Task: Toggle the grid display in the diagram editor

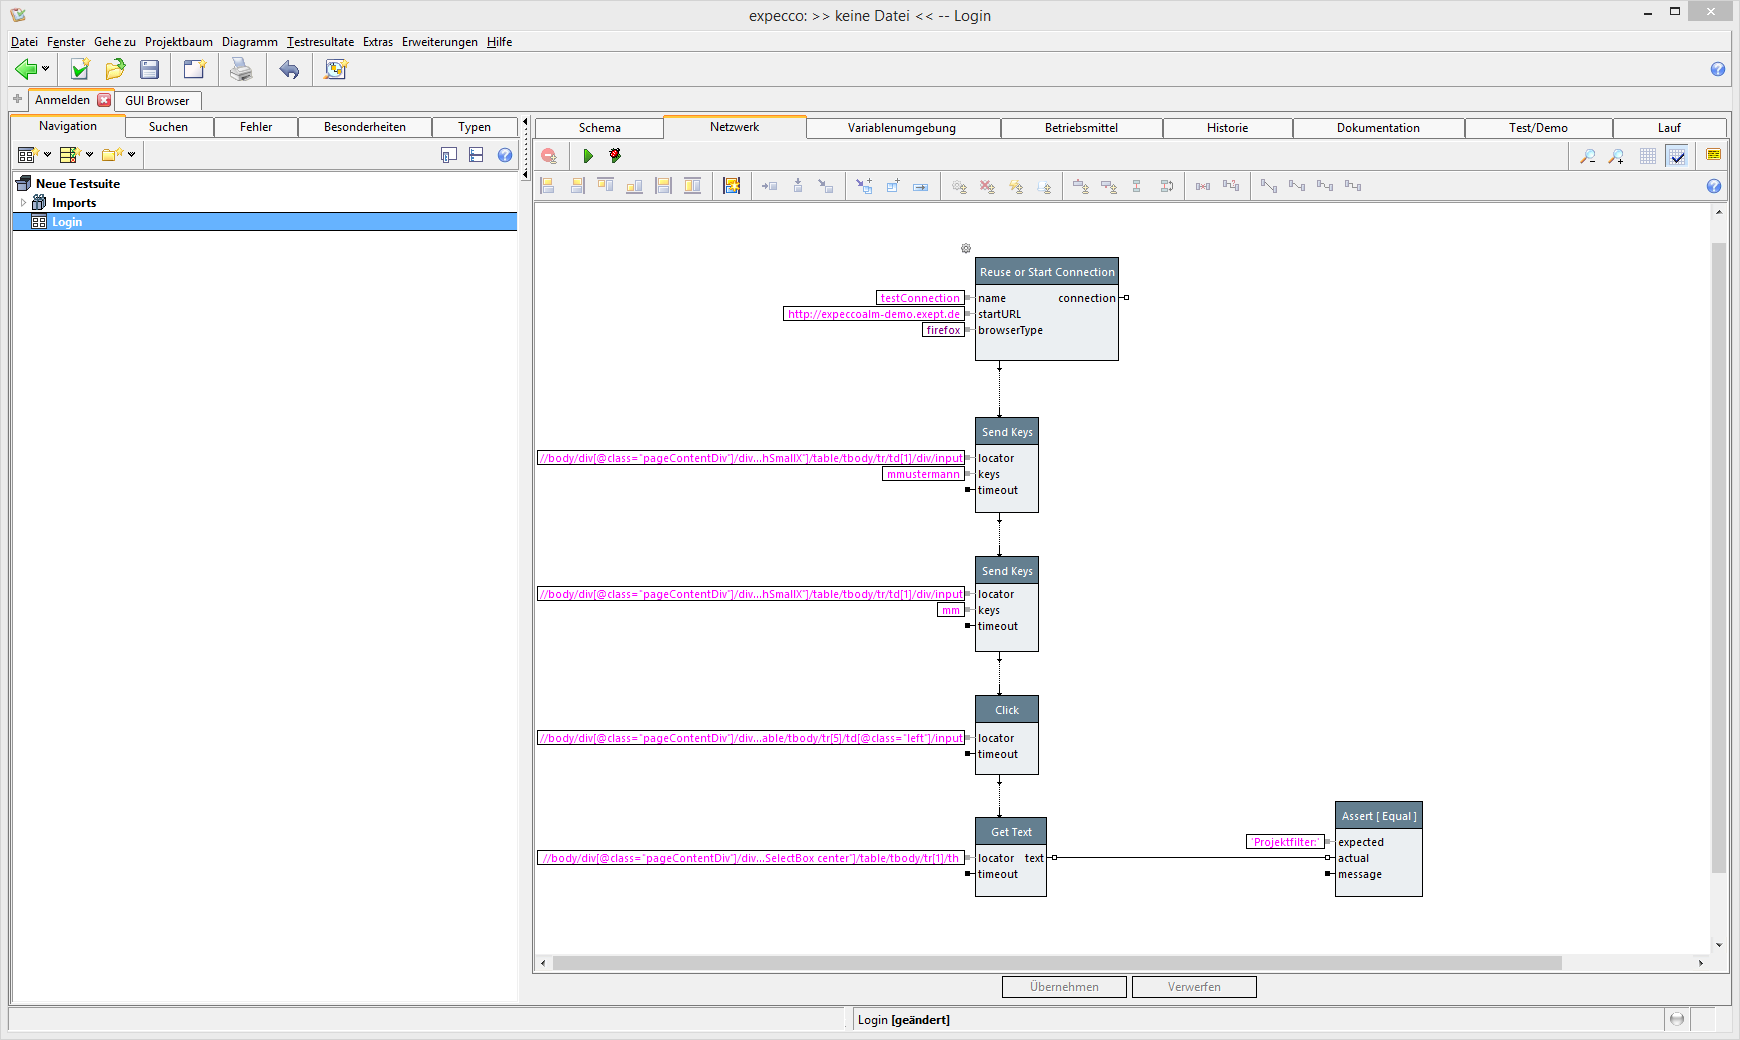Action: (1648, 156)
